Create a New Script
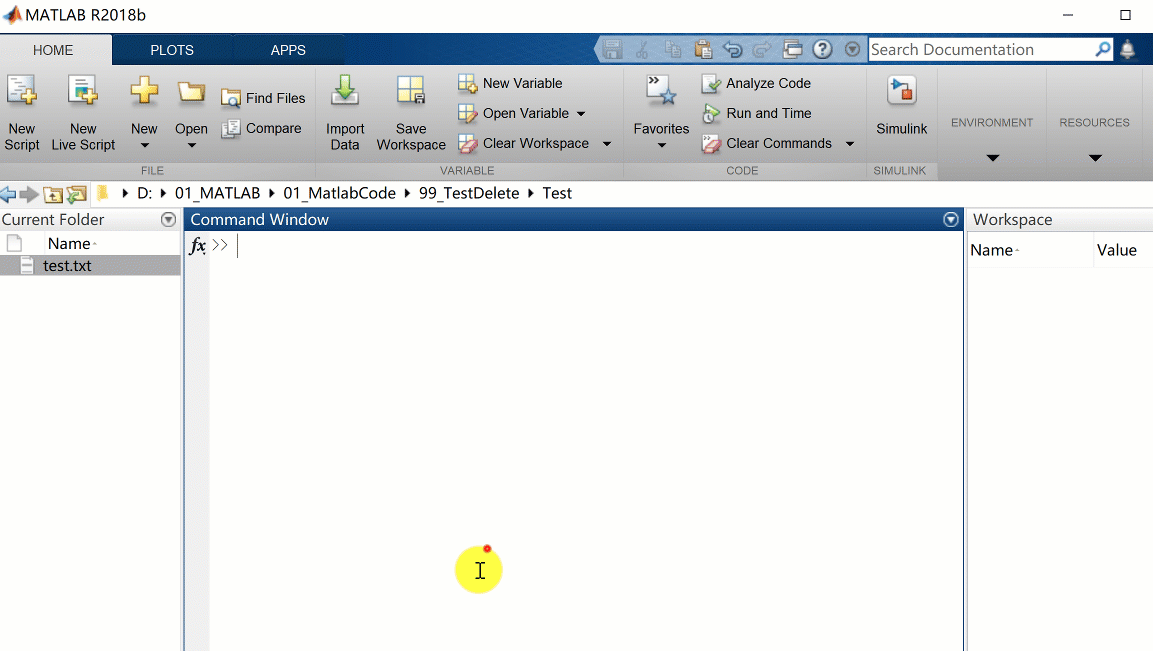Image resolution: width=1153 pixels, height=651 pixels. 21,113
